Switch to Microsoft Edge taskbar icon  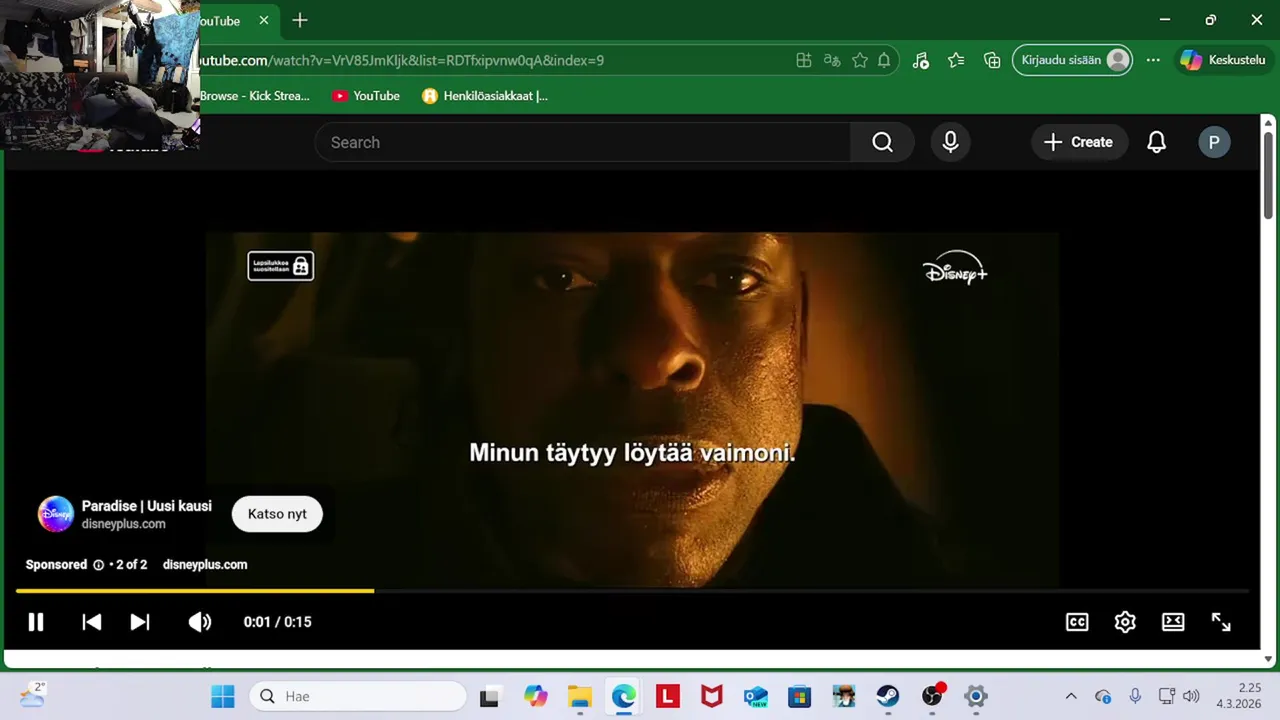click(x=624, y=696)
